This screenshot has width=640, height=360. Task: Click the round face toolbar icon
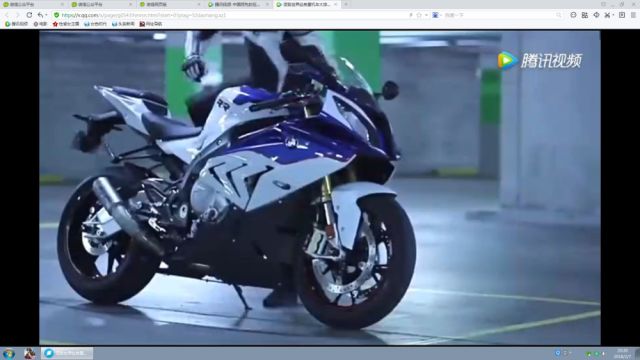(573, 15)
